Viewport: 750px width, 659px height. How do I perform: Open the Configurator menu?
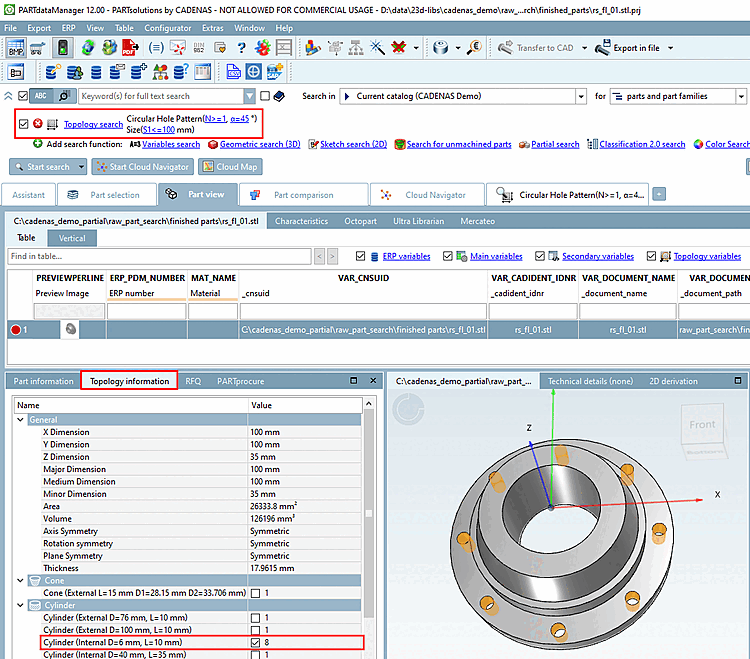pos(167,28)
